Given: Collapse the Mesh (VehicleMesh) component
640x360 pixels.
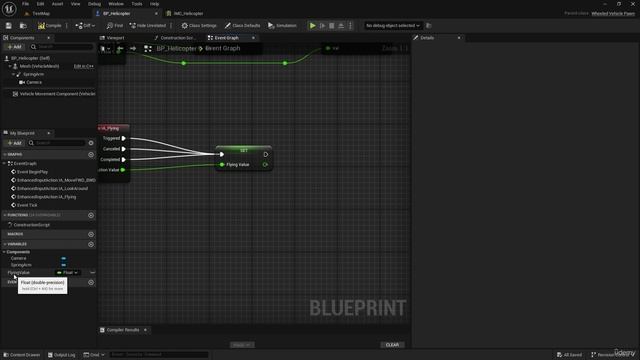Looking at the screenshot, I should pyautogui.click(x=10, y=66).
